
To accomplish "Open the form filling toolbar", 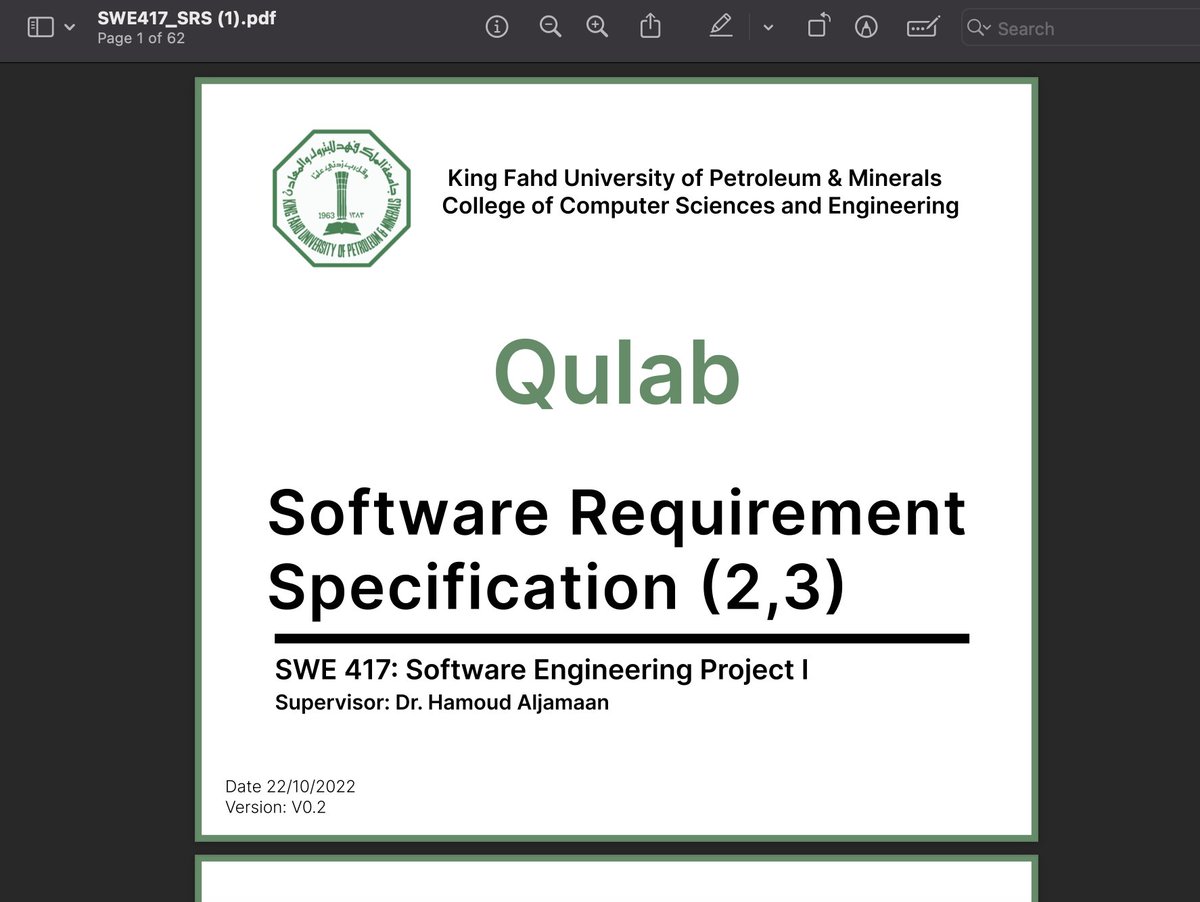I will point(922,28).
